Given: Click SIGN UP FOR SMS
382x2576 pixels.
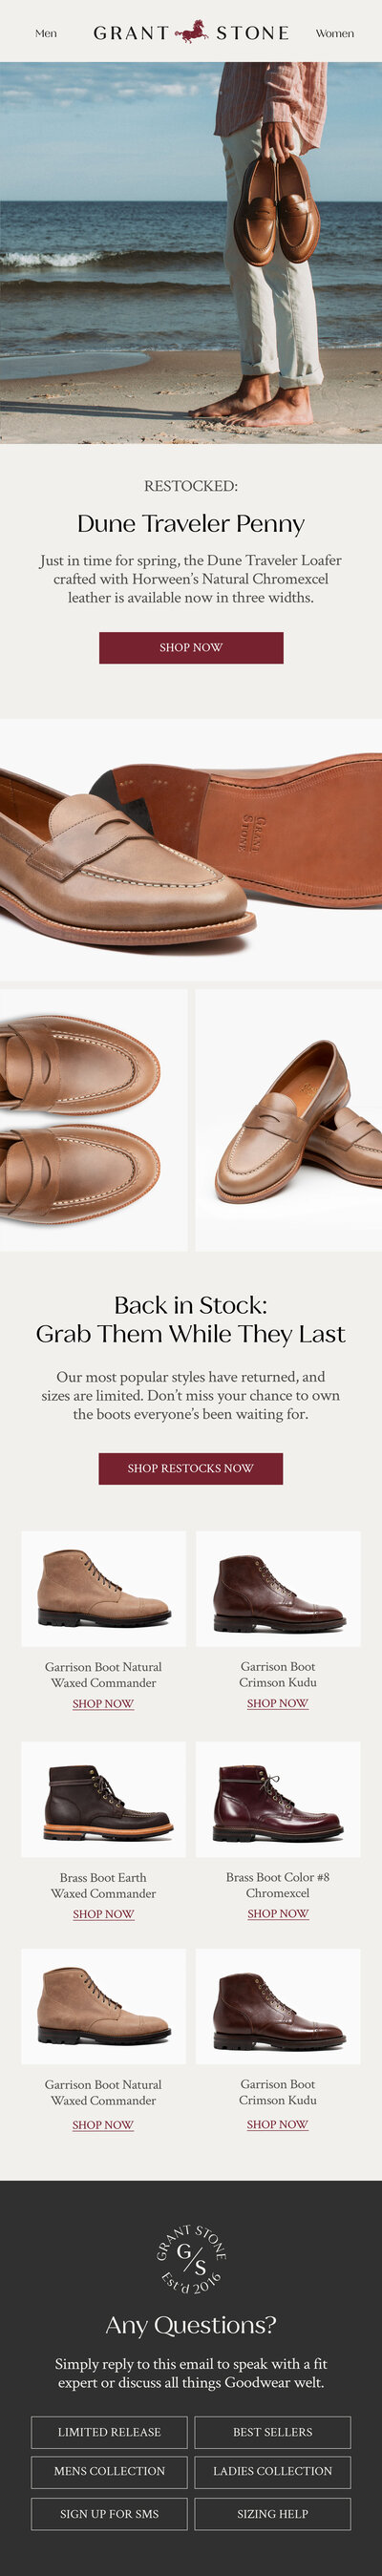Looking at the screenshot, I should pos(109,2513).
